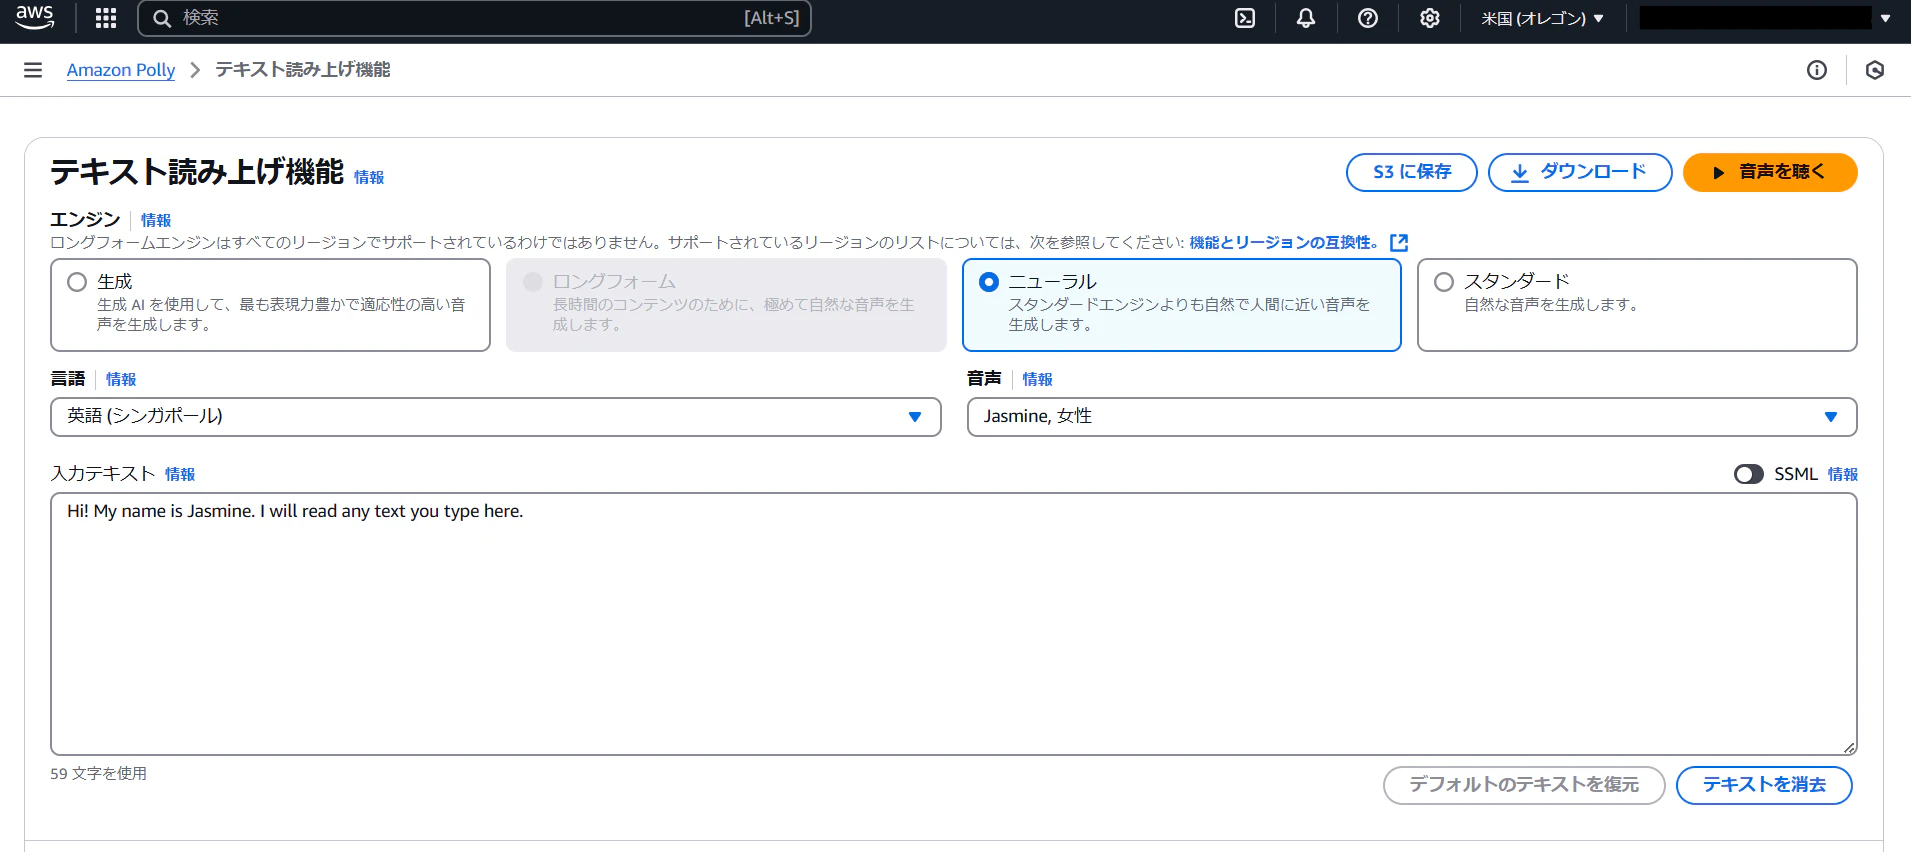The image size is (1911, 852).
Task: Open the AWS home logo
Action: pos(35,17)
